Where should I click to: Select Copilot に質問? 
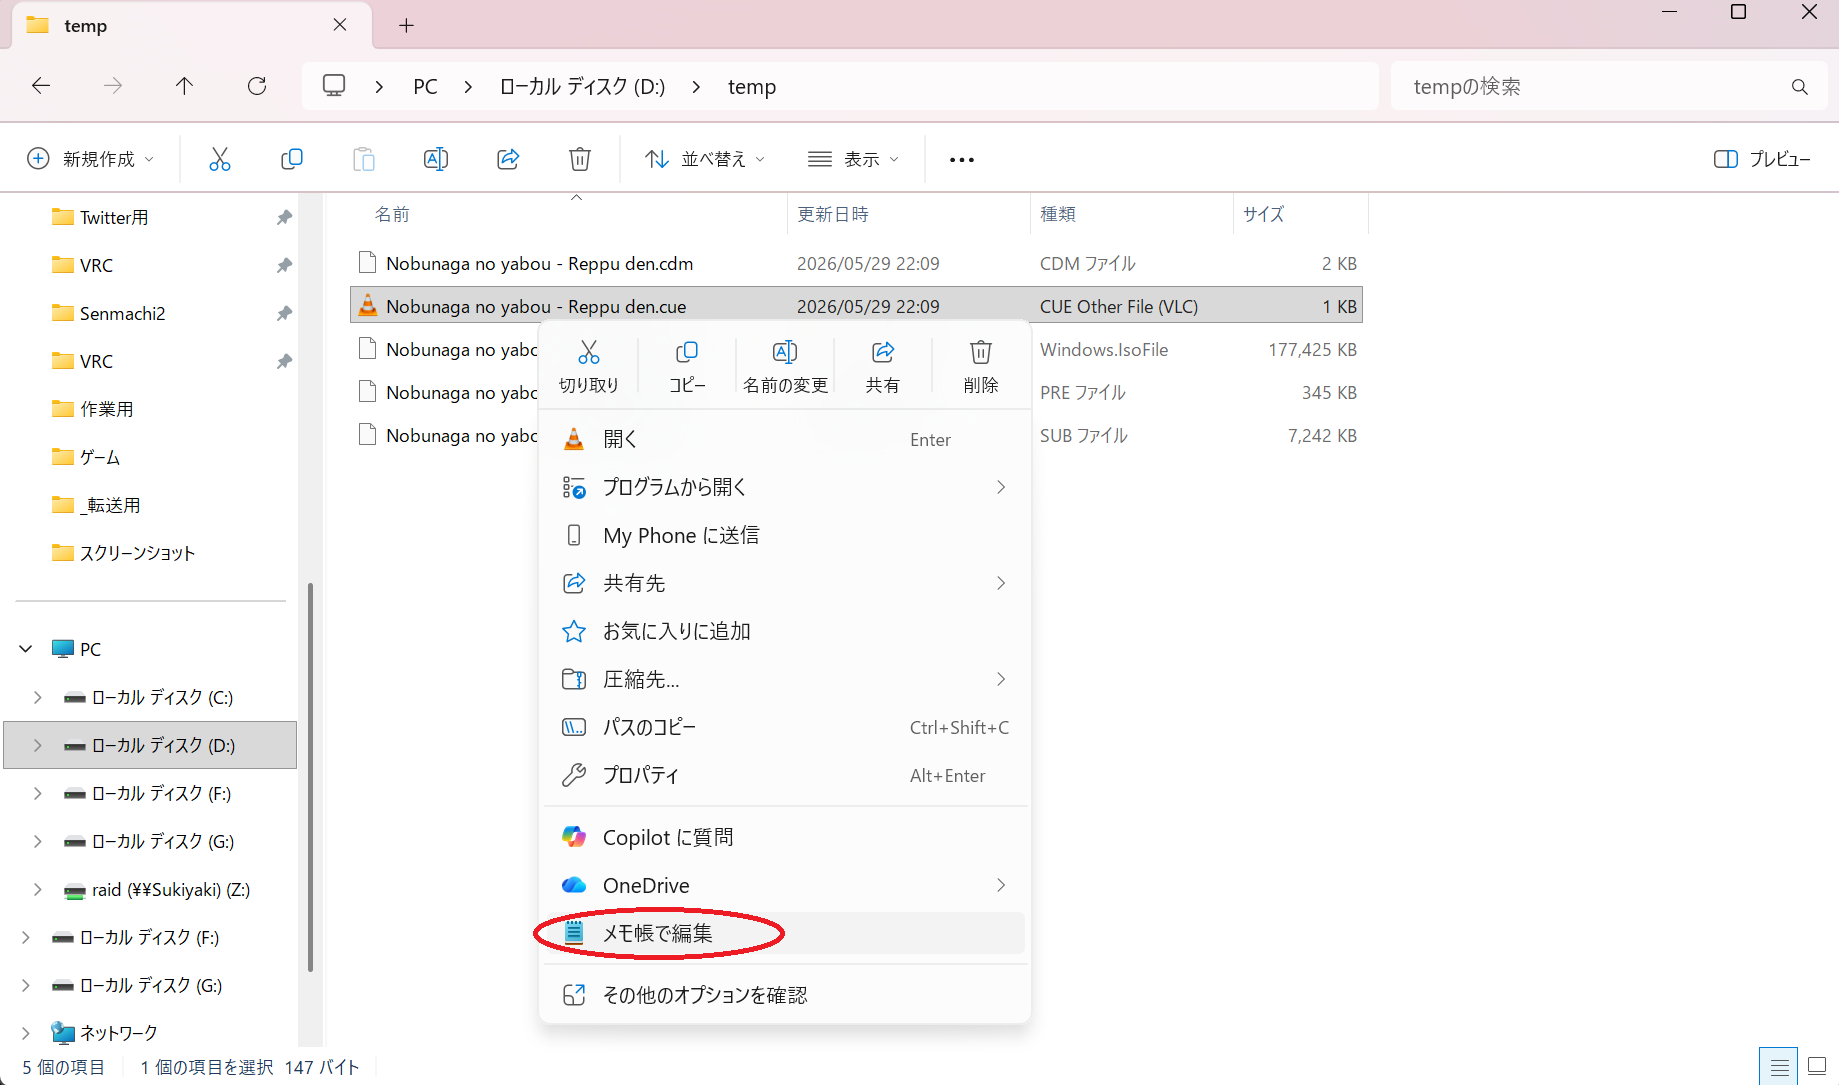(784, 837)
